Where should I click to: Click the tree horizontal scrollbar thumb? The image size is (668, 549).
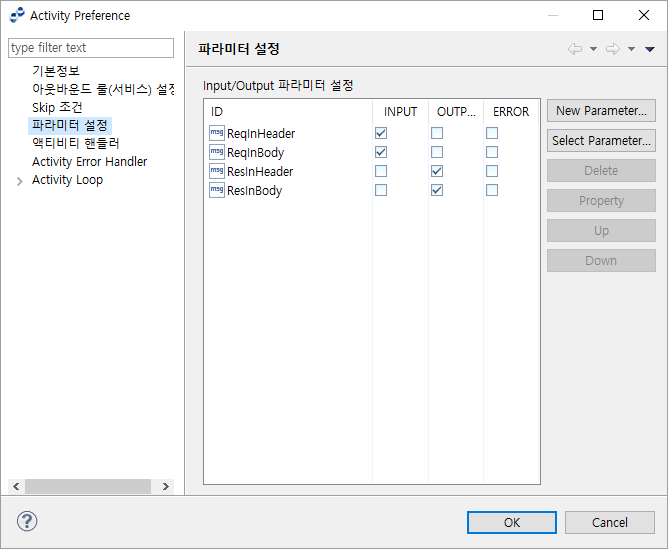pos(88,486)
